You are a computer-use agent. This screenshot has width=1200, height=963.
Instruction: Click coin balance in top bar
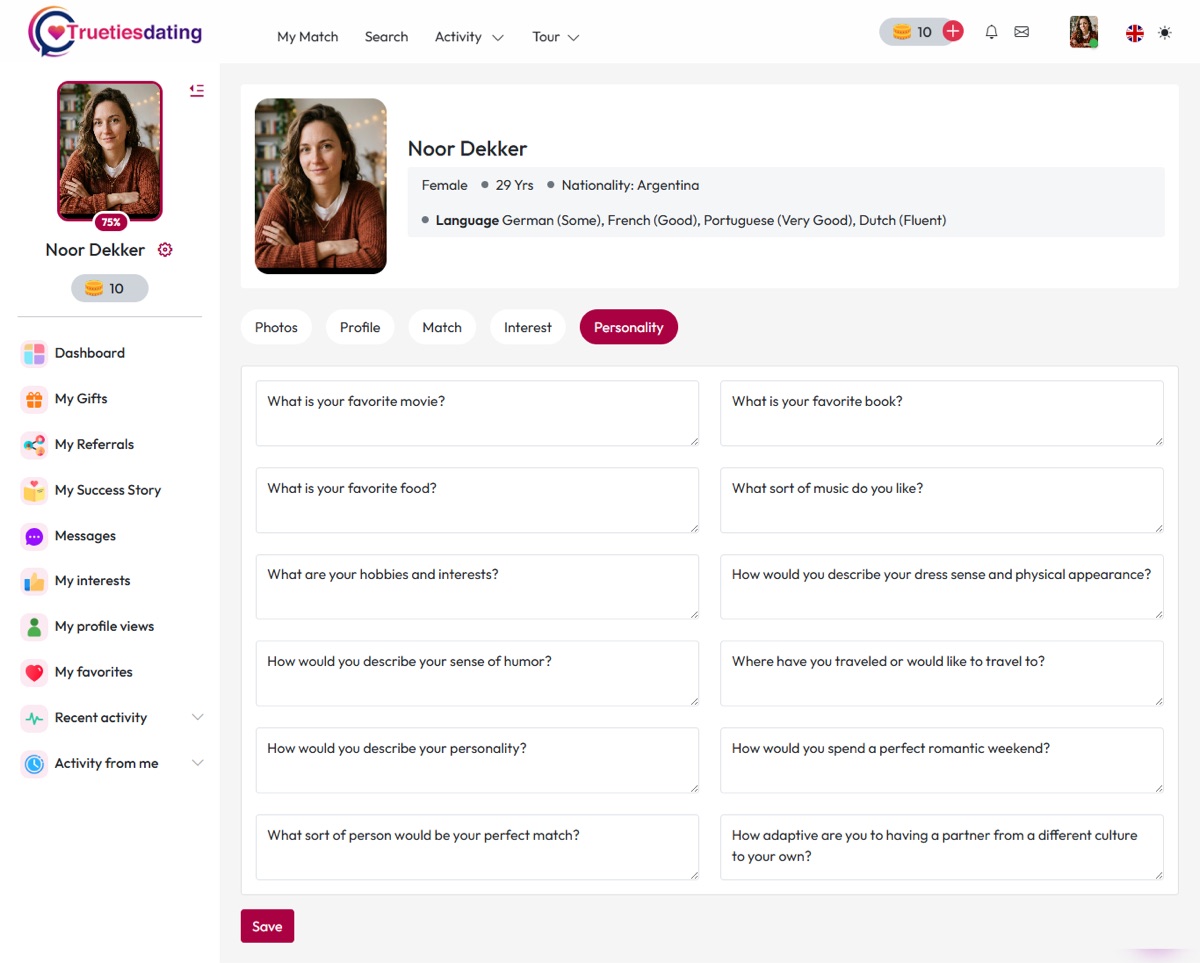[912, 32]
